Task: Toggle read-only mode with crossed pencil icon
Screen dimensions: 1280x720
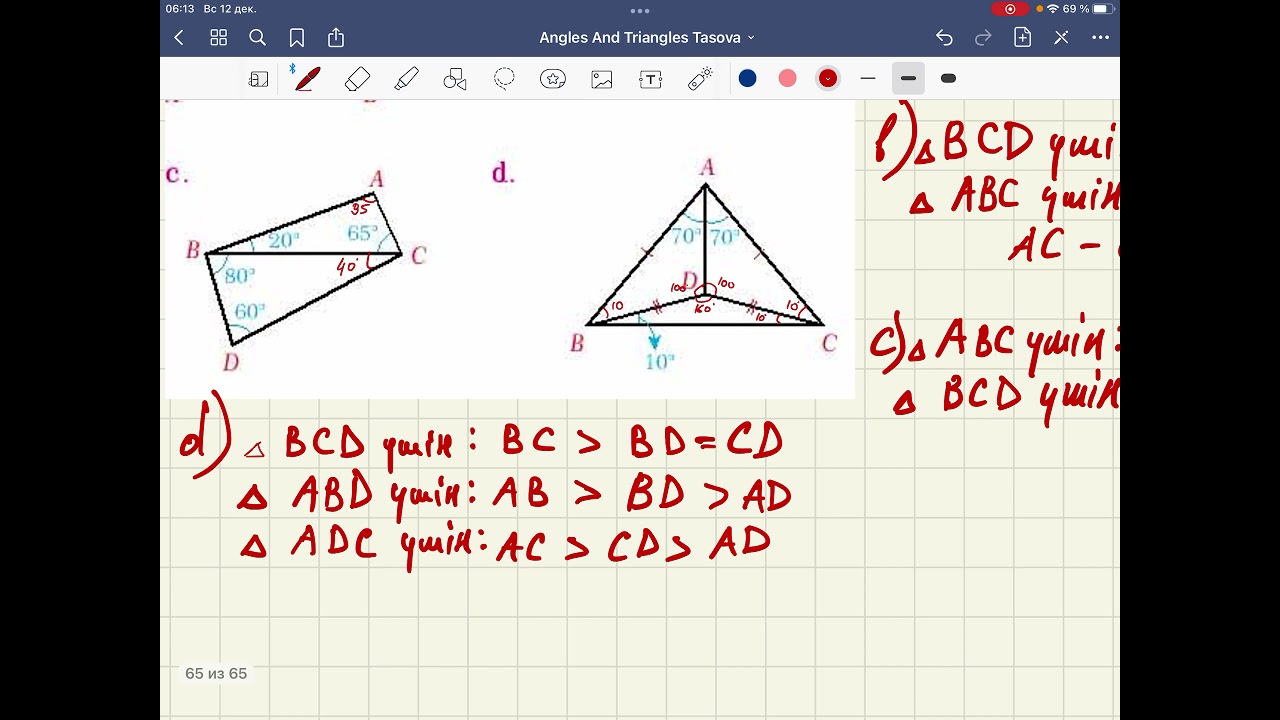Action: click(1061, 38)
